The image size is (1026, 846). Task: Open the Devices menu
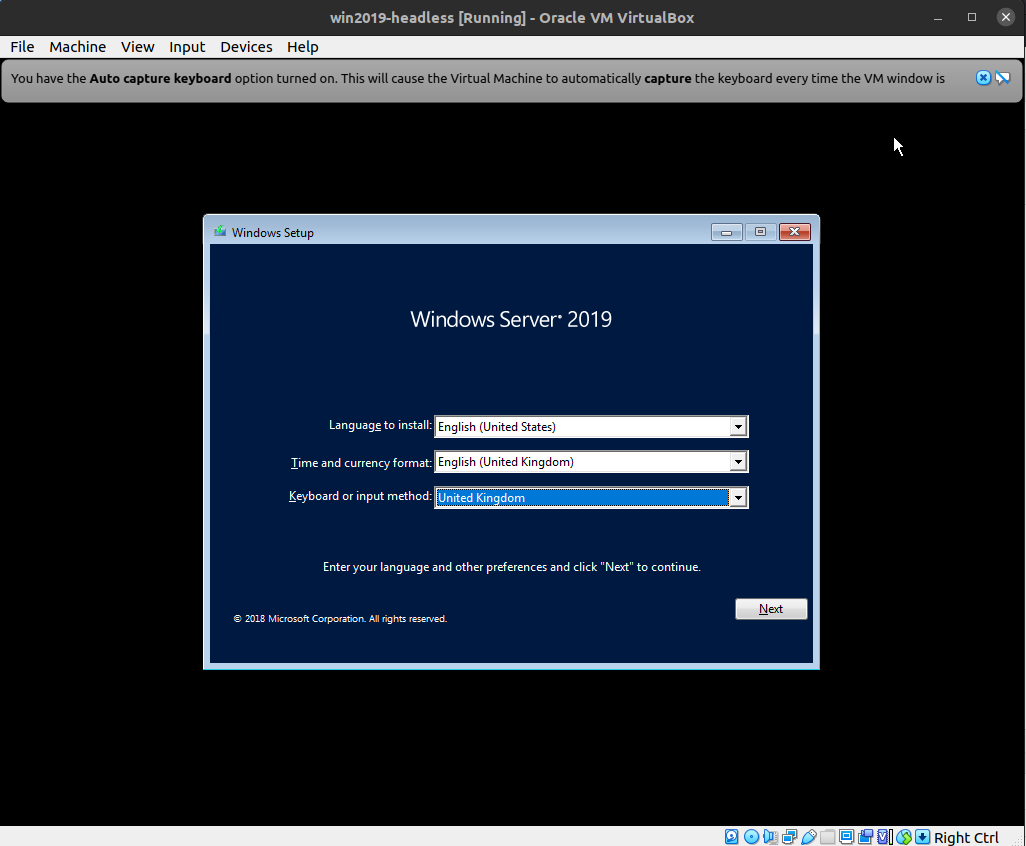[x=246, y=47]
